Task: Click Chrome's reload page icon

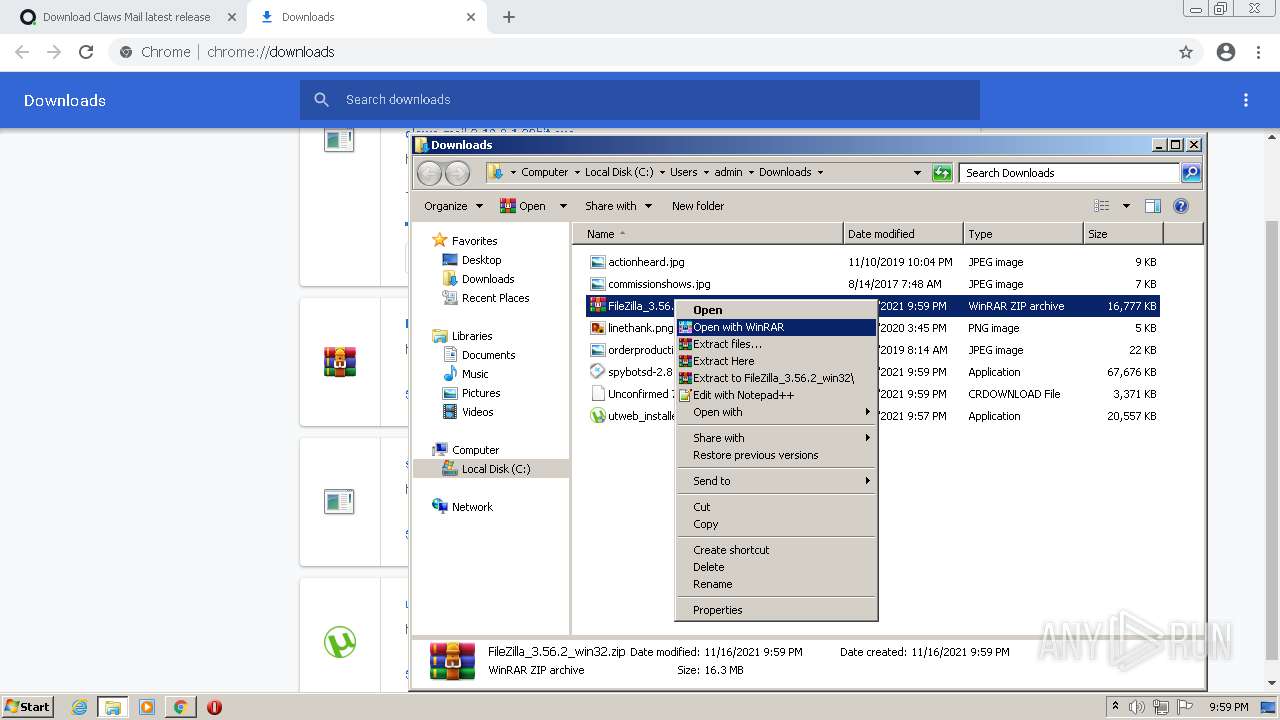Action: pyautogui.click(x=86, y=52)
